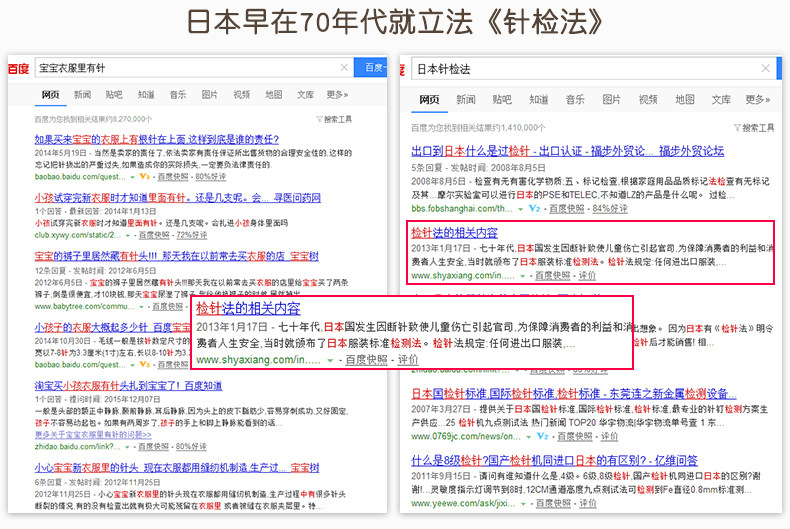Open result 宝宝的裤子里居然藏有针头
Image resolution: width=790 pixels, height=529 pixels.
[x=176, y=256]
